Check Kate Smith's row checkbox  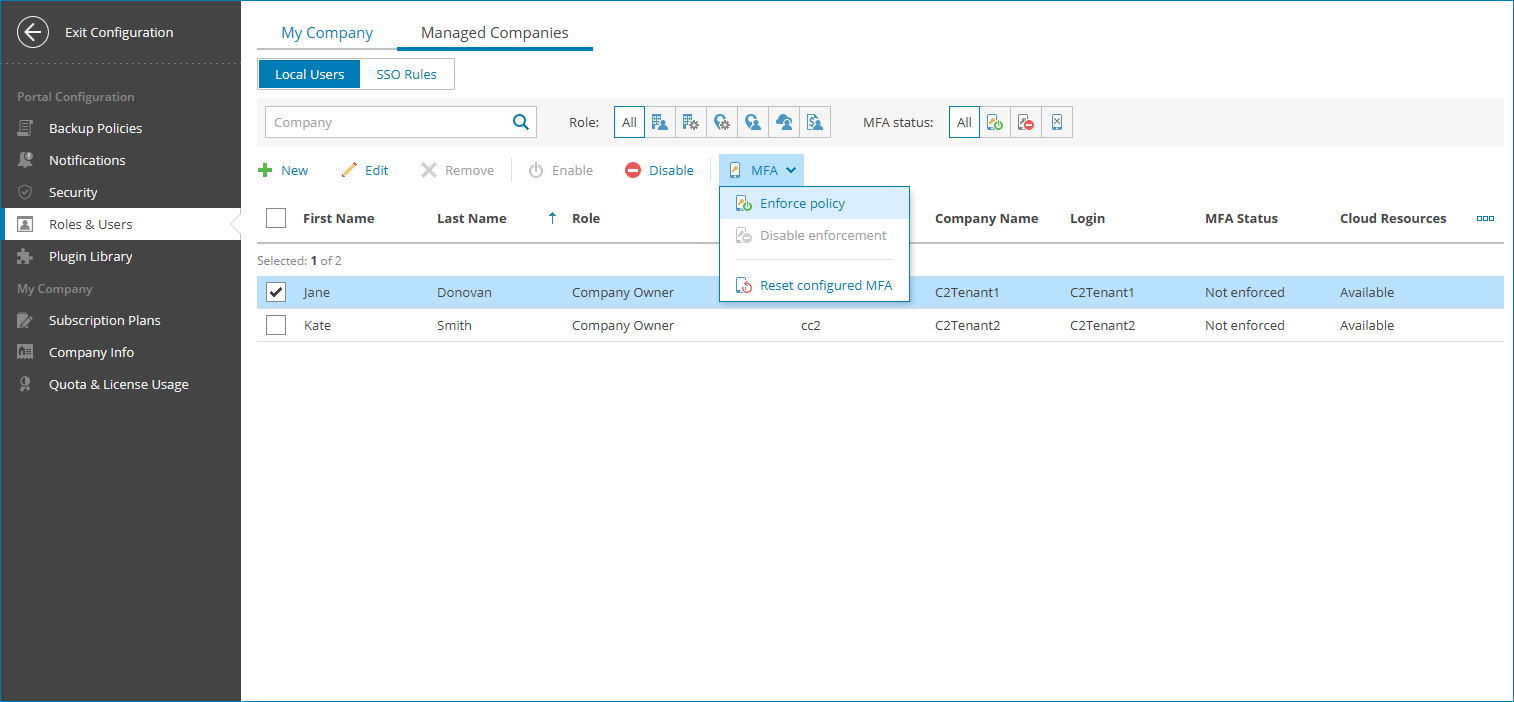pos(275,324)
